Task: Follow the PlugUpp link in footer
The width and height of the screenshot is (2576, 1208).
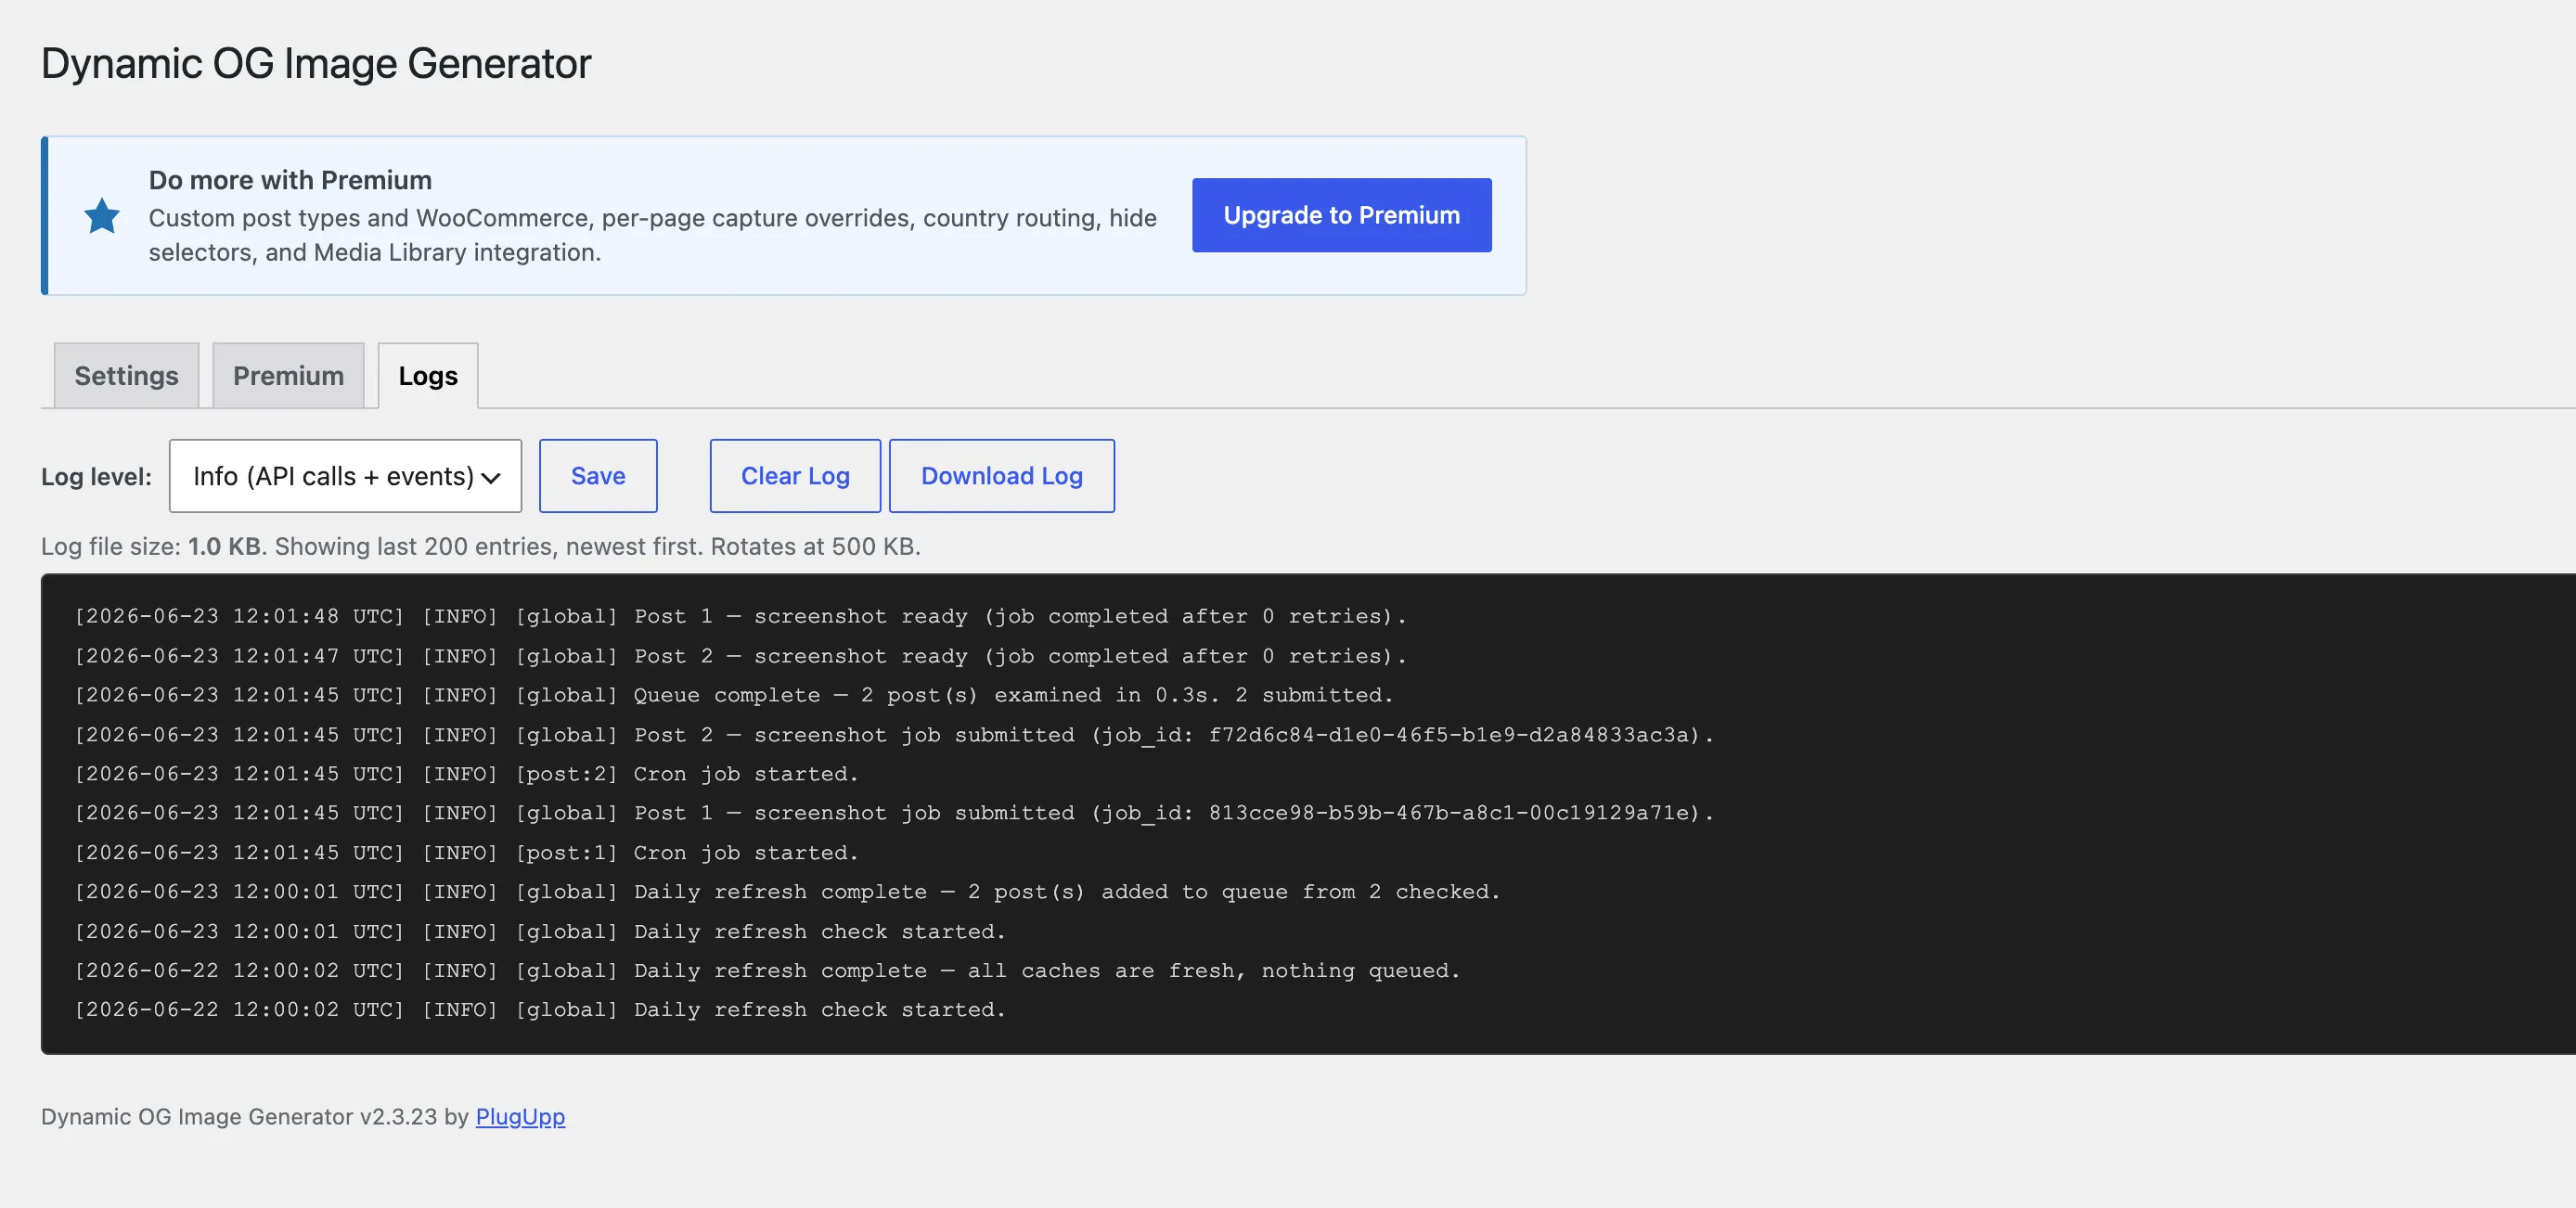Action: tap(520, 1116)
